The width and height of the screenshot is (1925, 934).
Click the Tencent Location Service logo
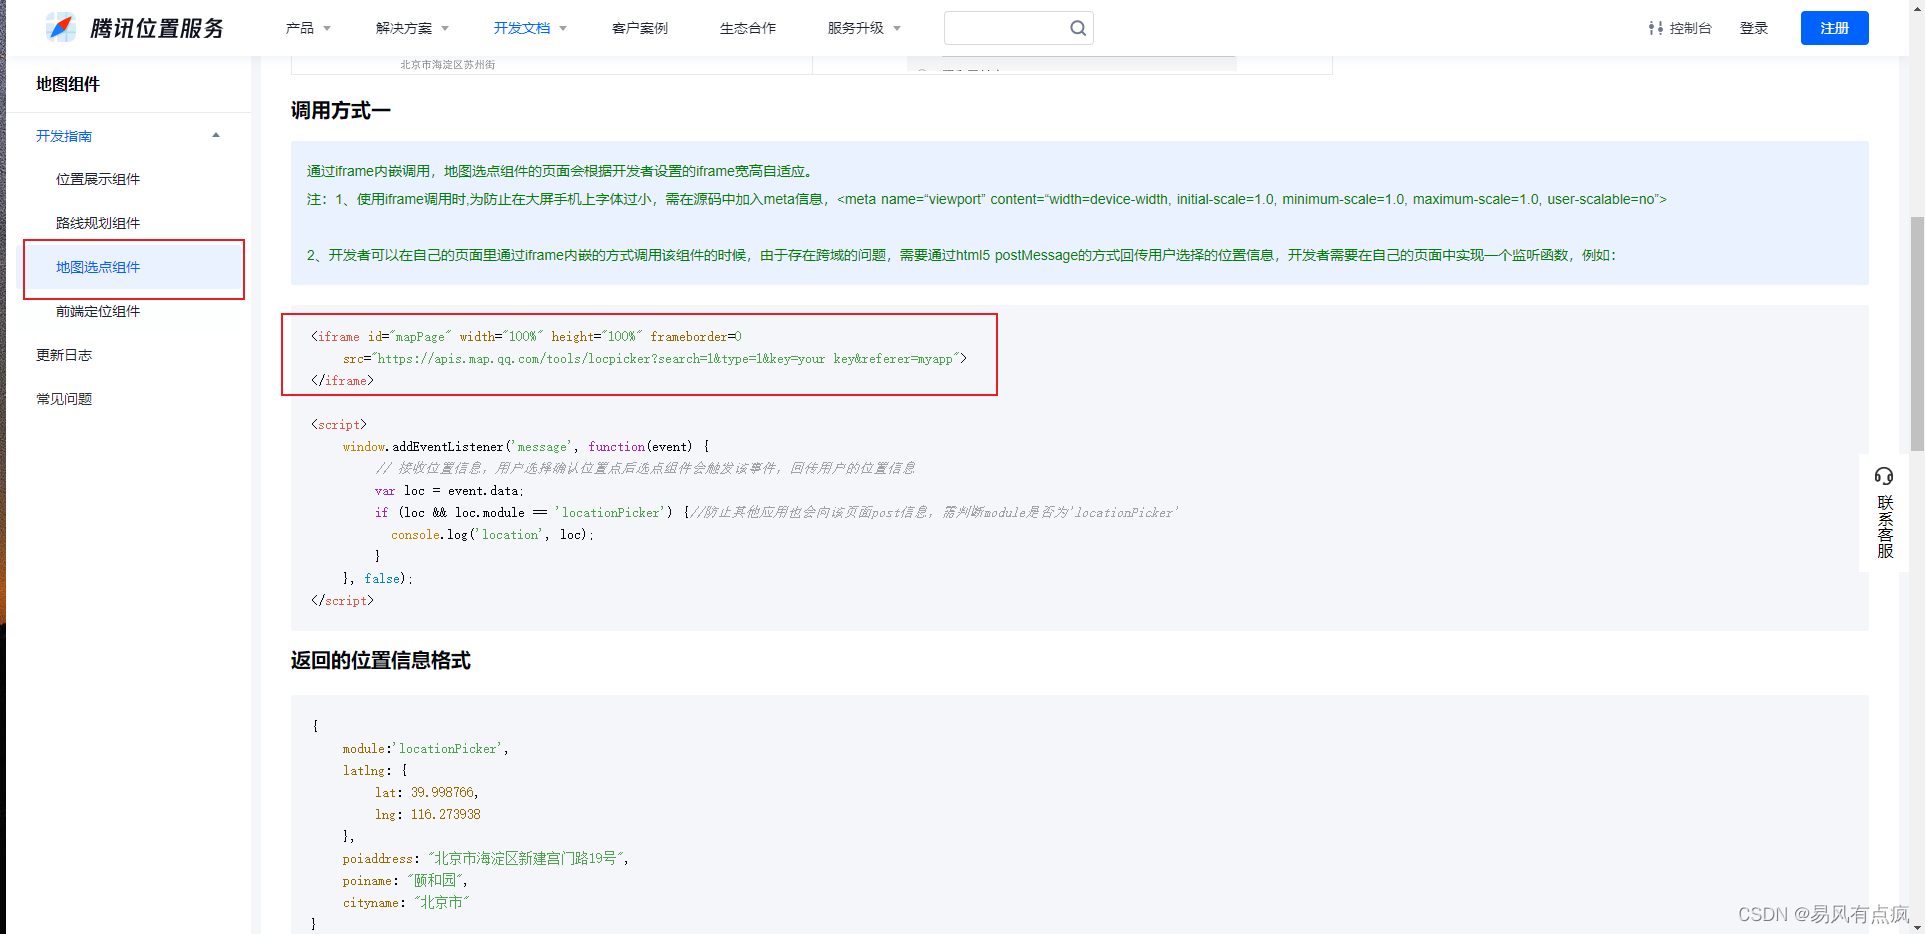click(135, 28)
